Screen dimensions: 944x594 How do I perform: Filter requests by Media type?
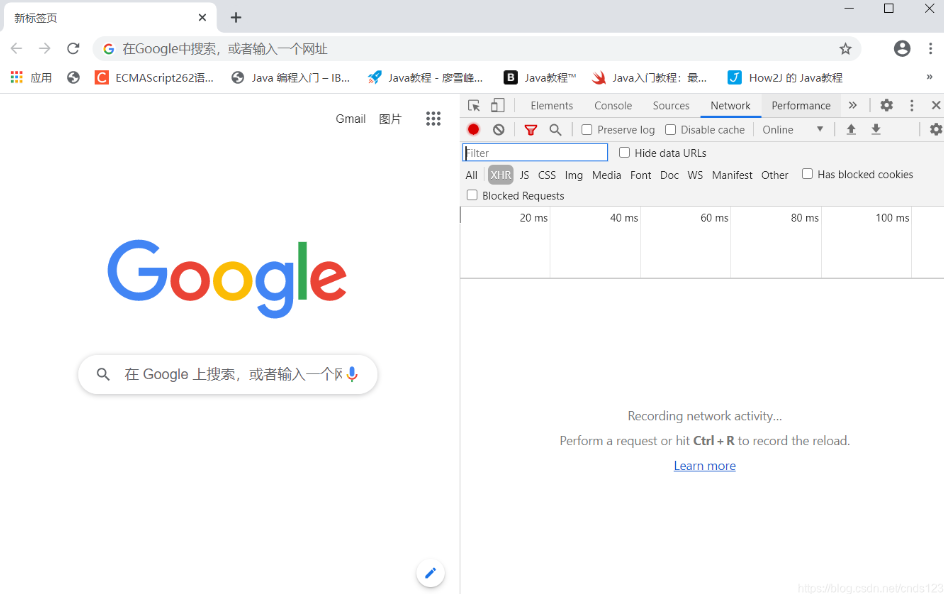[606, 175]
